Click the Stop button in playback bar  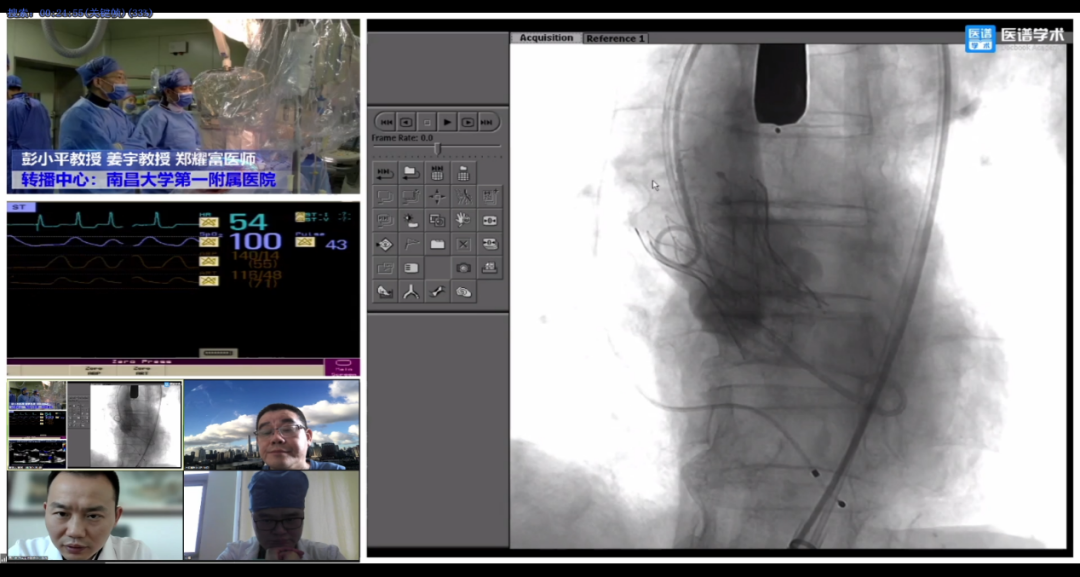427,122
